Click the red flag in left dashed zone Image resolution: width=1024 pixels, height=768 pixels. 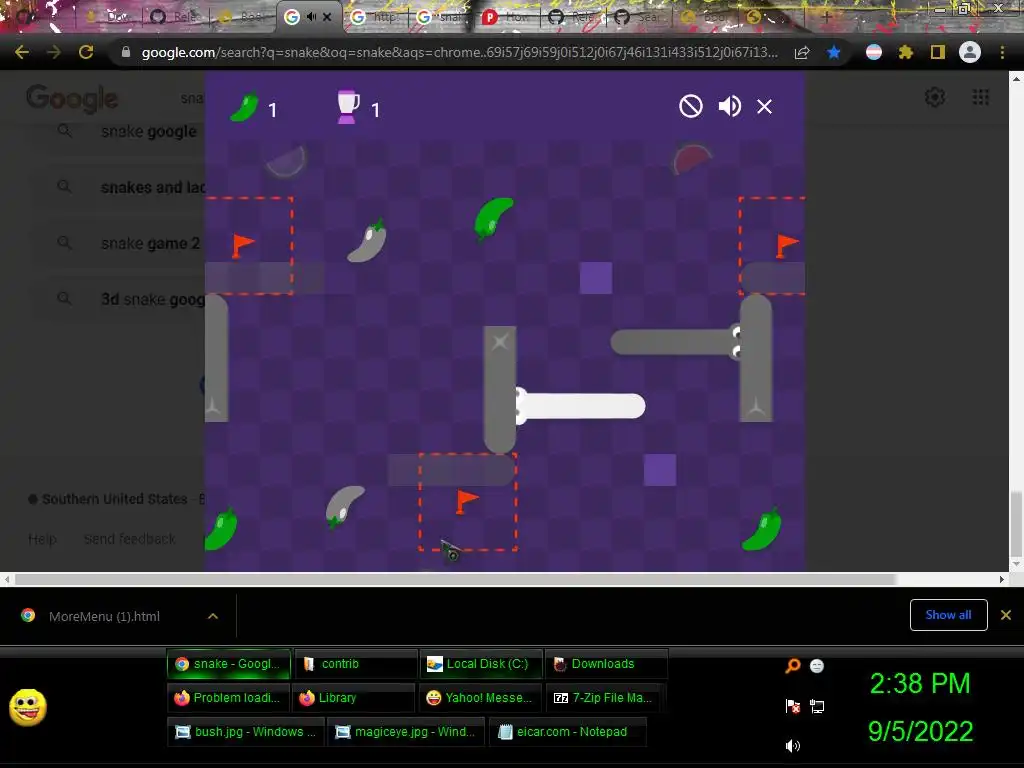pos(243,246)
